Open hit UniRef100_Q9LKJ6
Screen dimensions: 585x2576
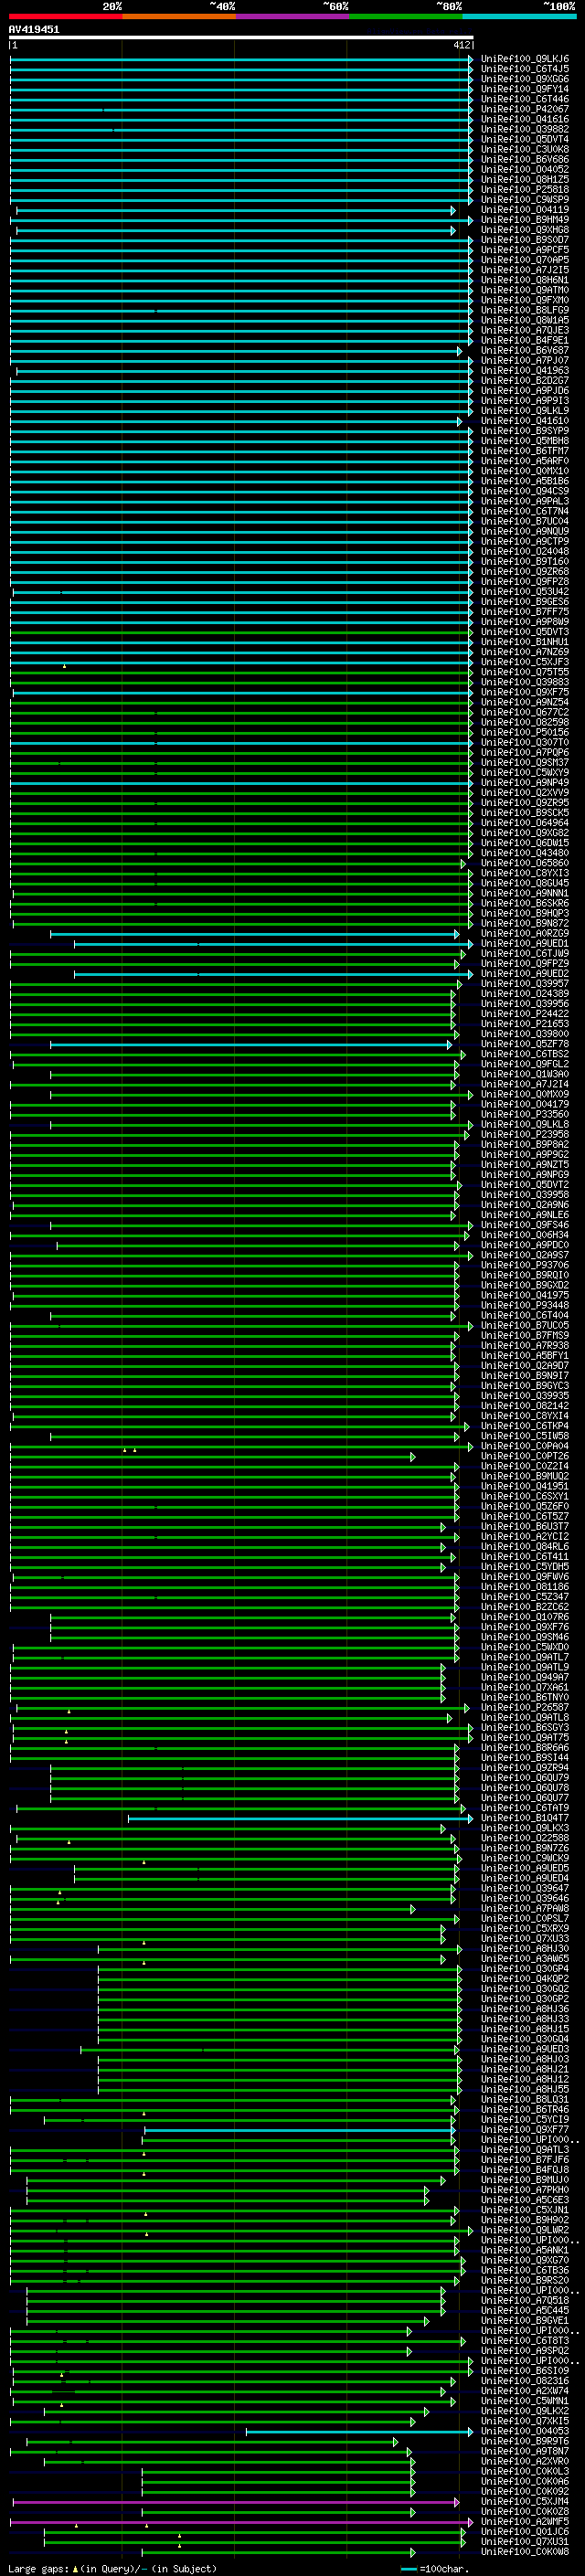(525, 60)
